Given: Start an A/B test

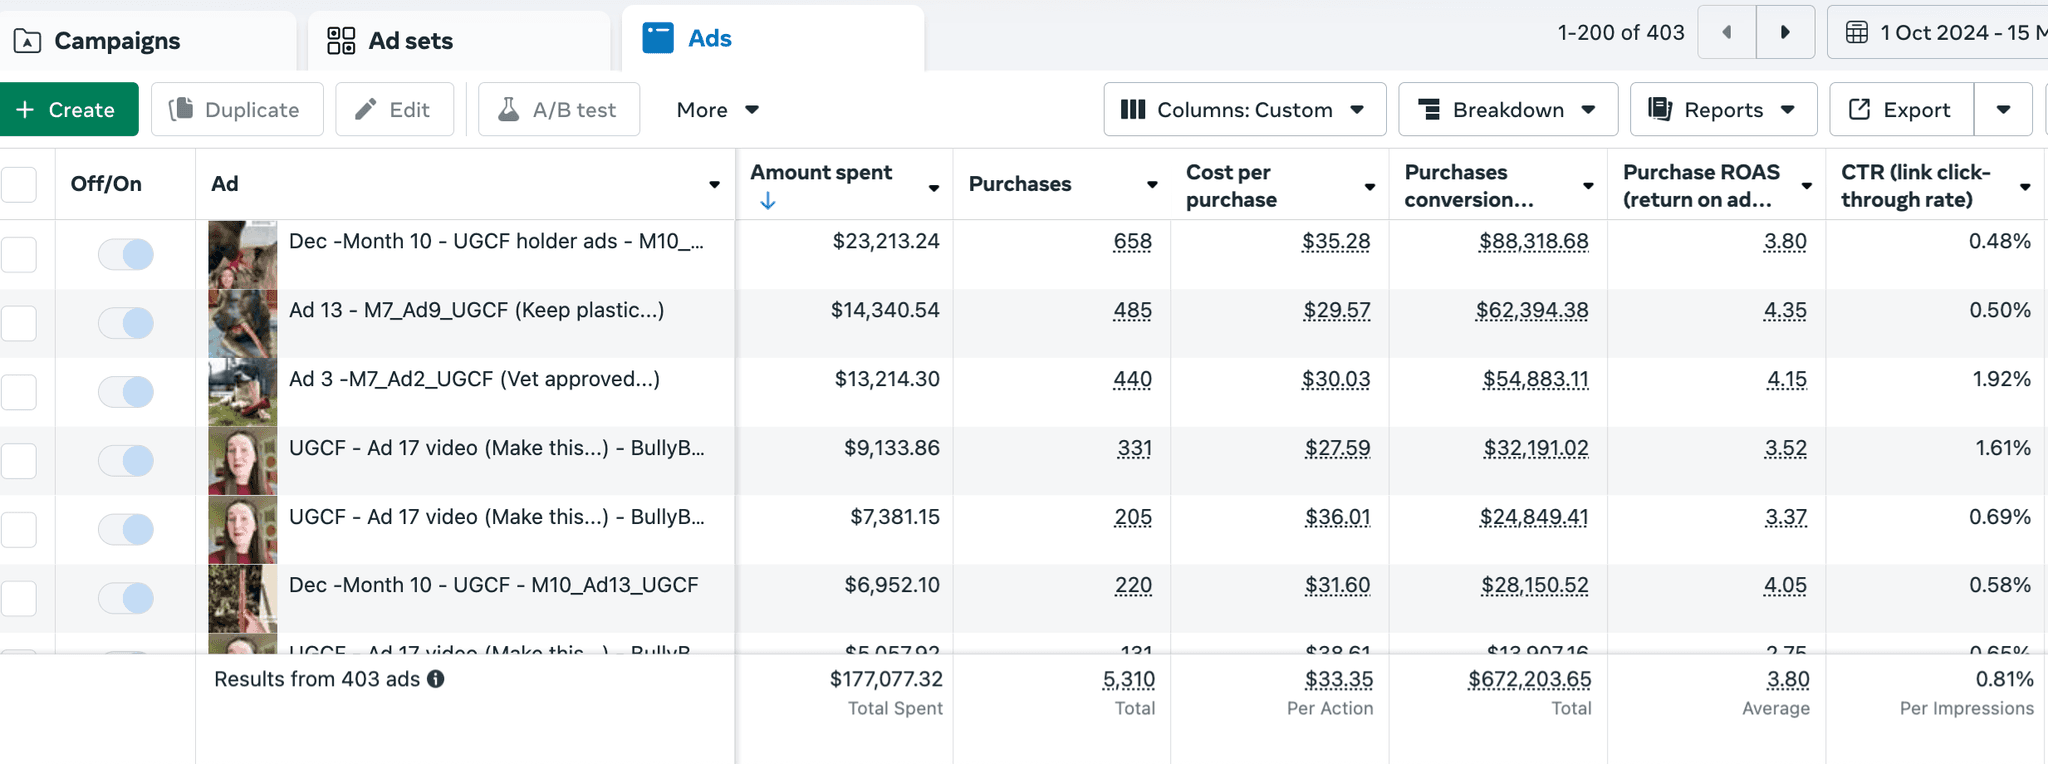Looking at the screenshot, I should coord(559,110).
